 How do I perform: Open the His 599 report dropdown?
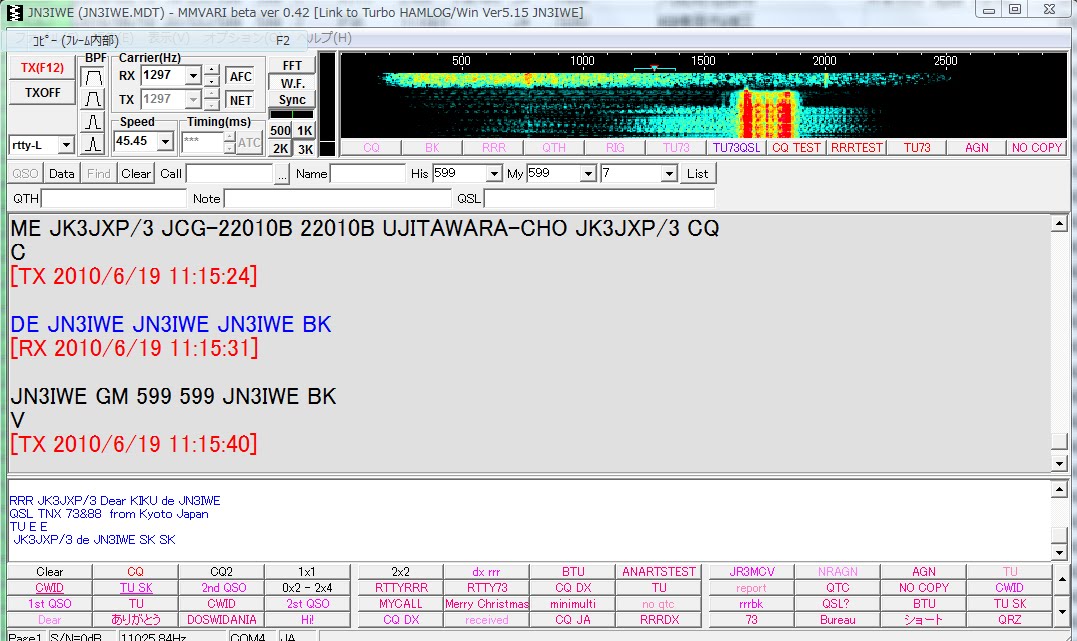494,174
